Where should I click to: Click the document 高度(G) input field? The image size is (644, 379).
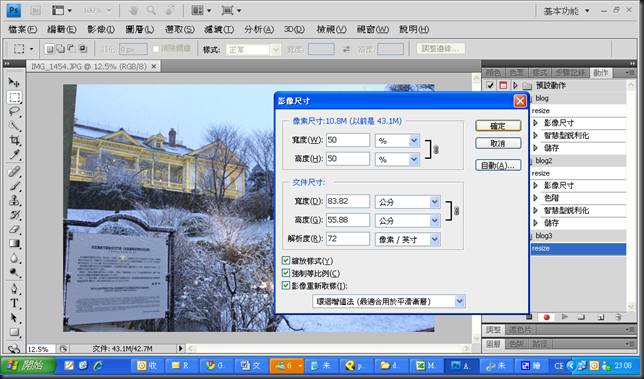[x=348, y=220]
